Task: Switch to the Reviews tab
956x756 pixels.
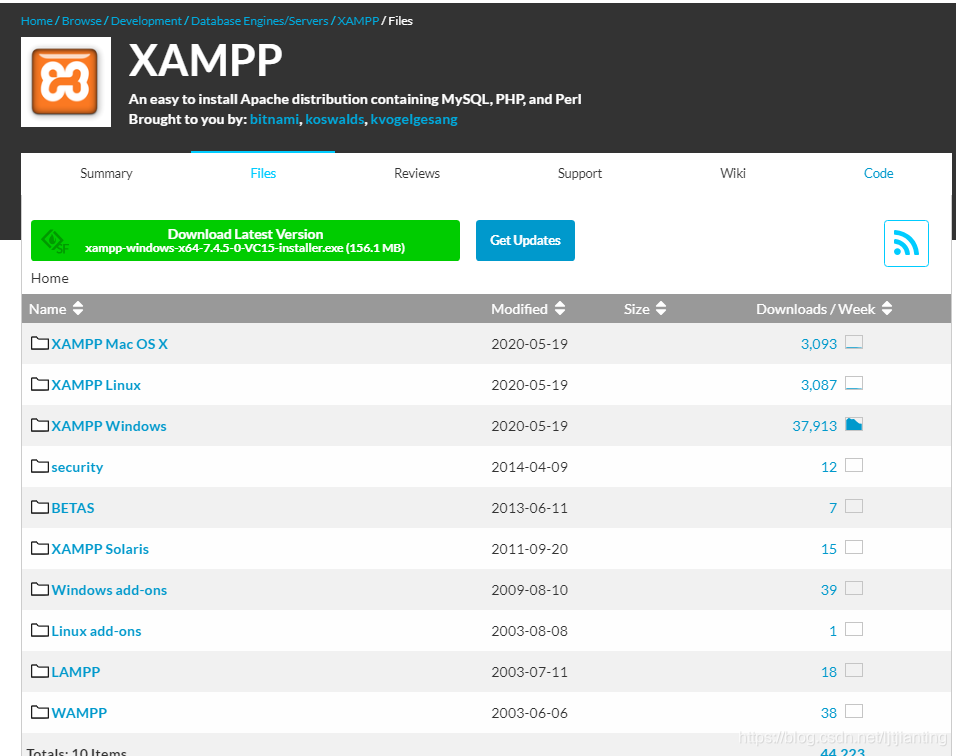Action: 416,173
